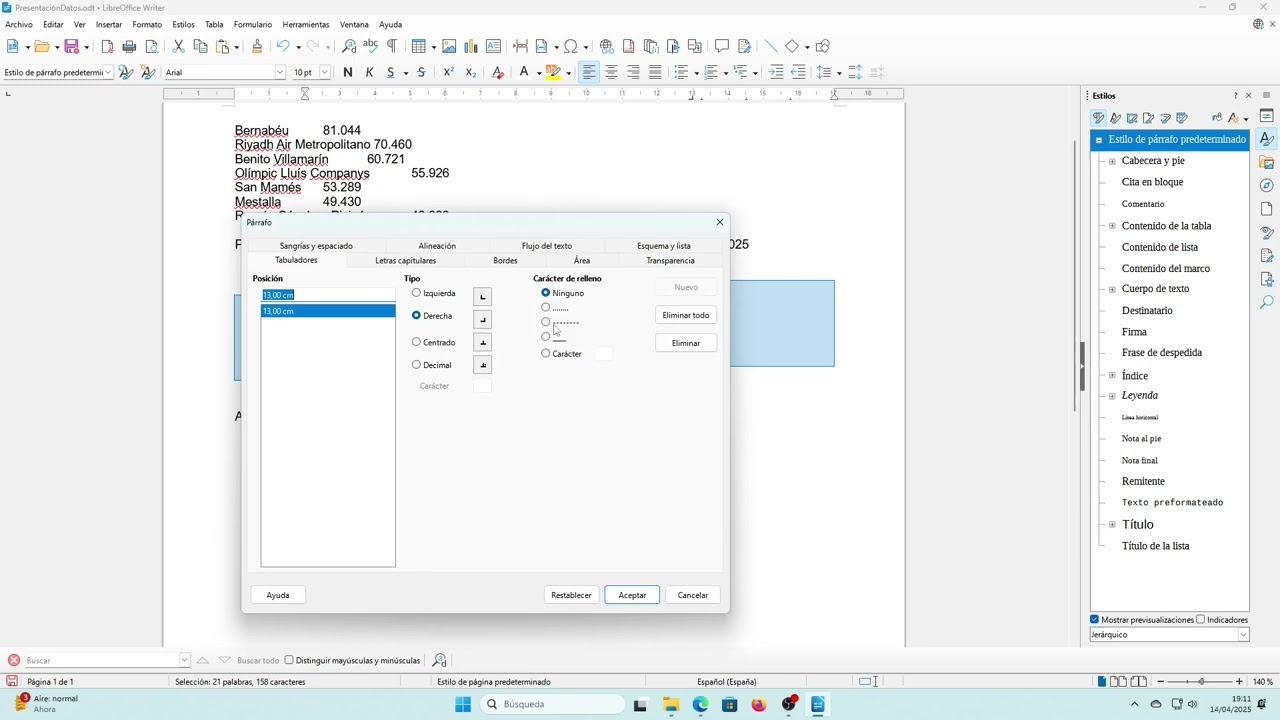Select the Izquierda tab type radio
1280x720 pixels.
pyautogui.click(x=416, y=293)
